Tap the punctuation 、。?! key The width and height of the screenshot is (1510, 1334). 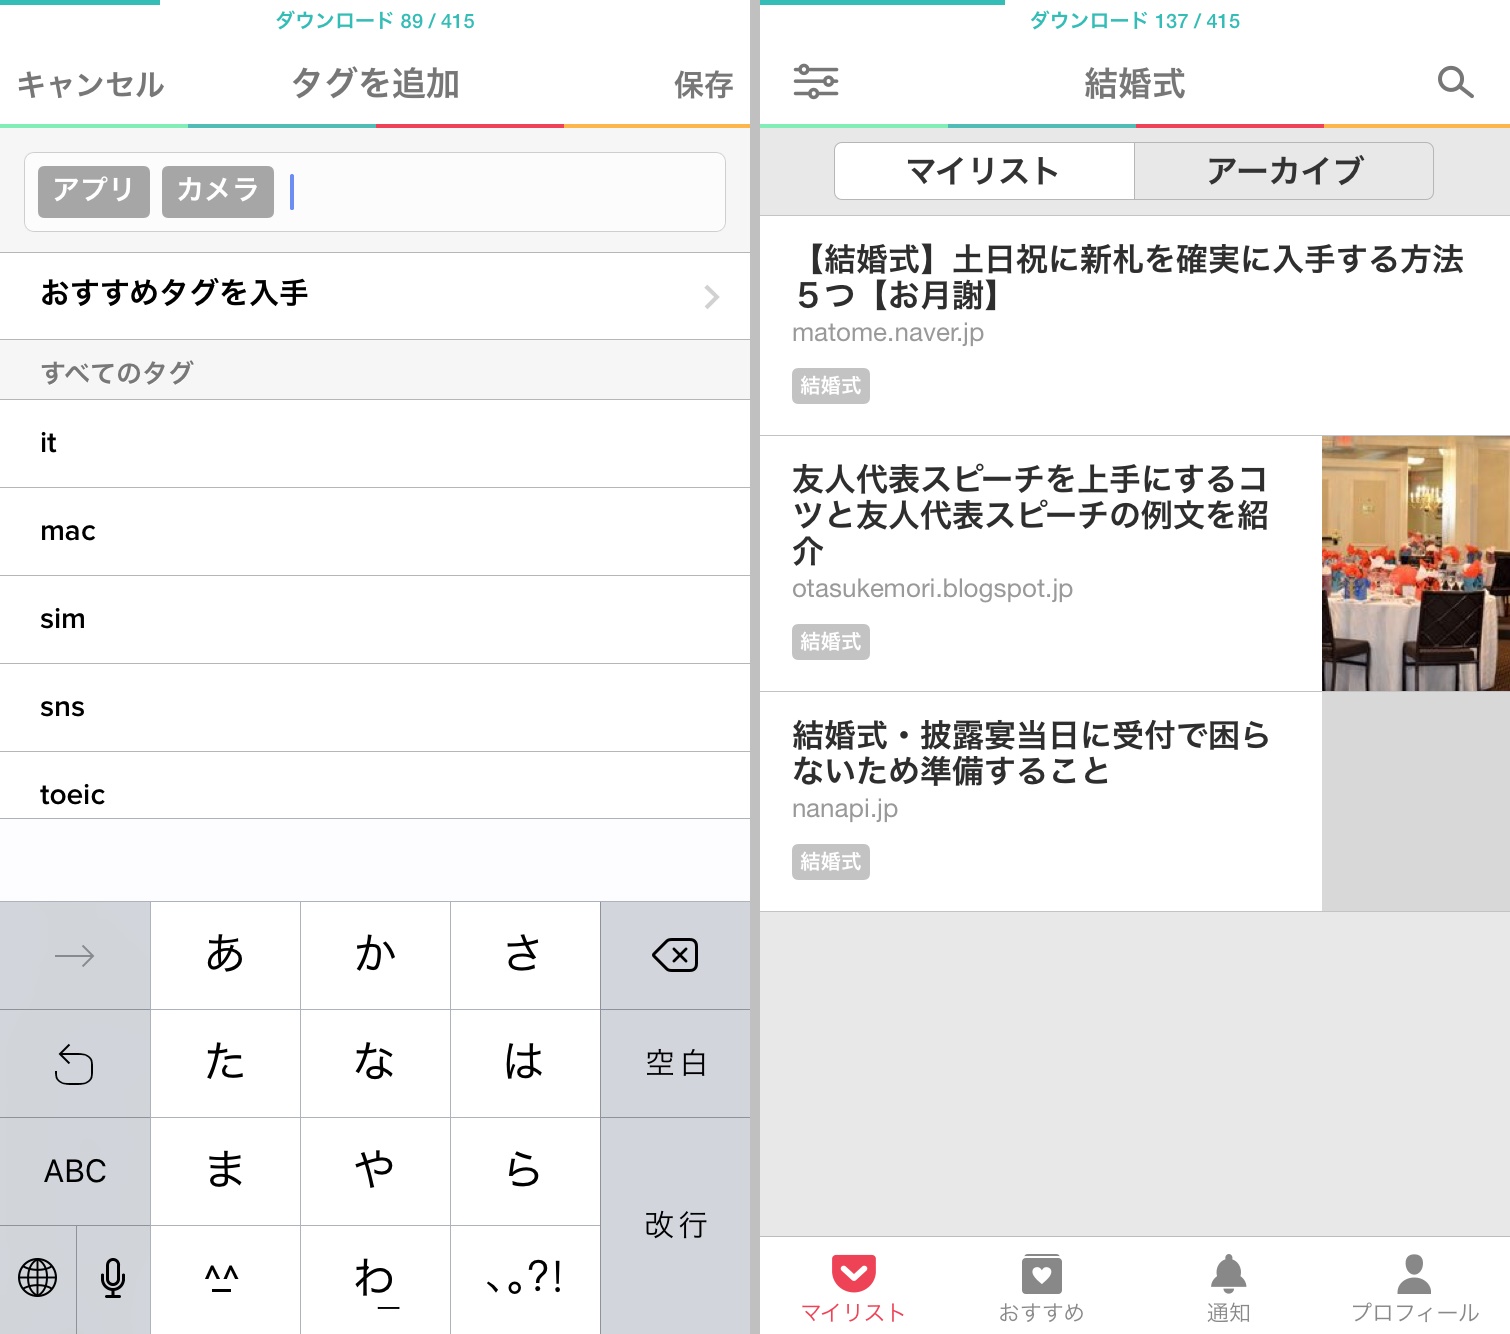click(525, 1279)
